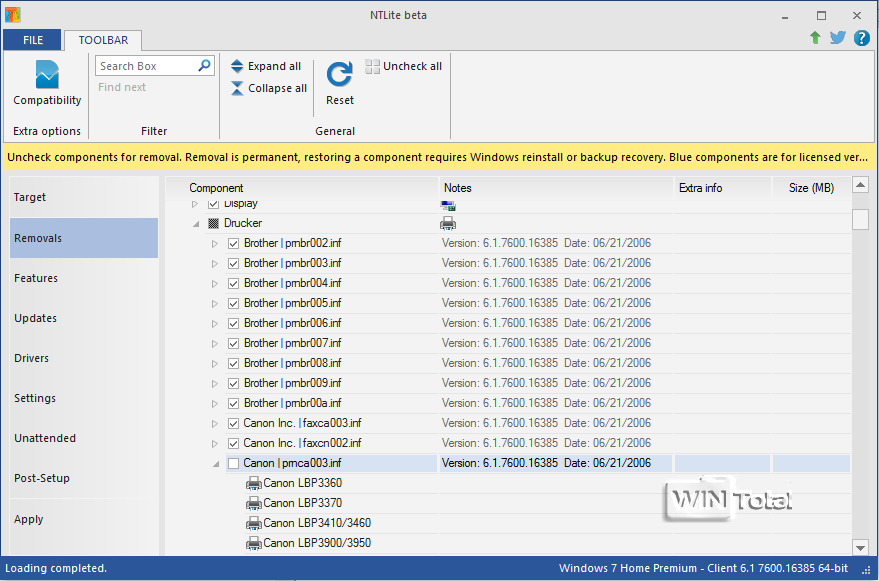Image resolution: width=879 pixels, height=581 pixels.
Task: Click the Uncheck all icon
Action: [373, 66]
